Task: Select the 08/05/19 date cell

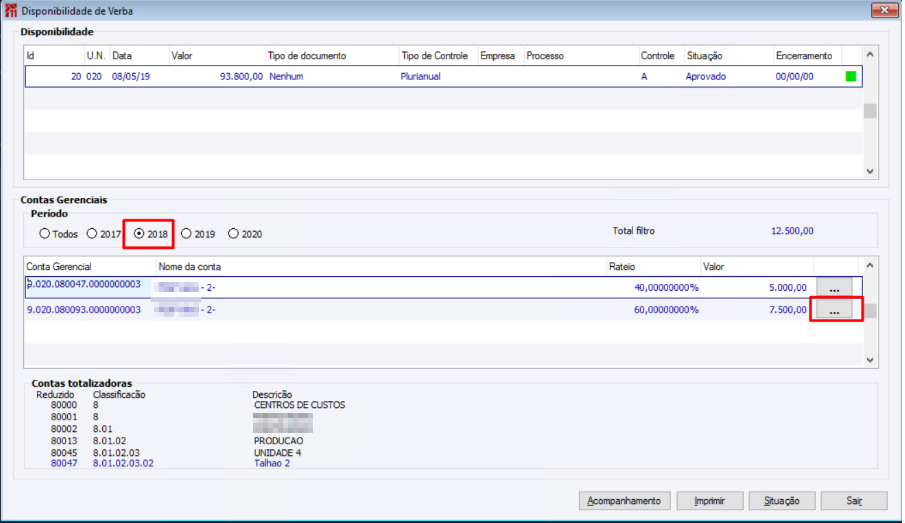Action: pyautogui.click(x=131, y=76)
